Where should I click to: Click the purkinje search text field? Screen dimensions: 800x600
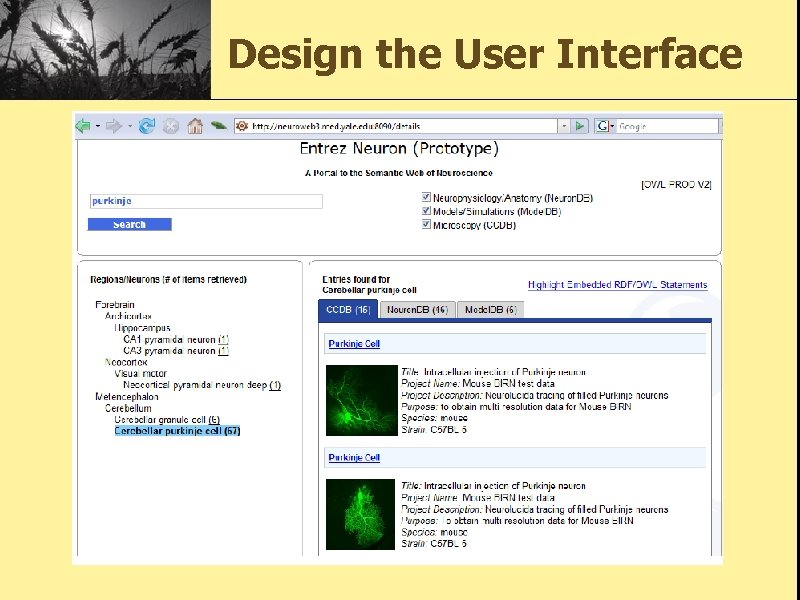point(206,201)
